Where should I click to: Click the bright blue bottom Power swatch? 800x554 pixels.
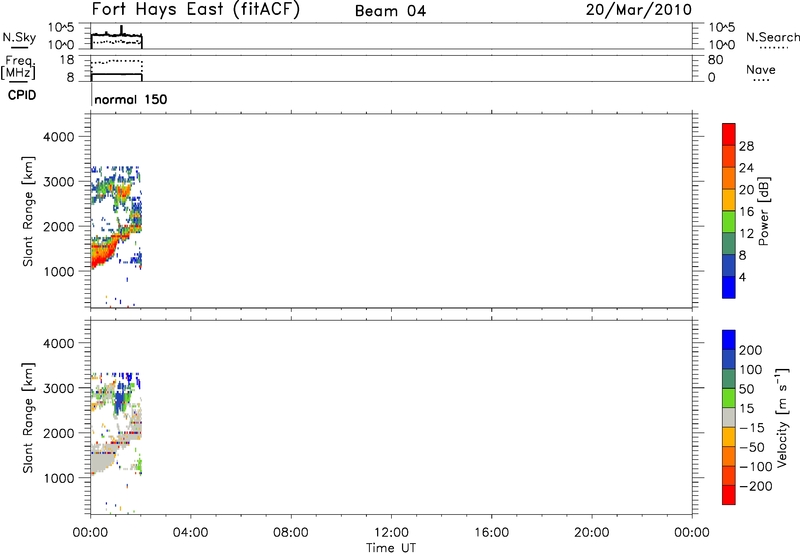coord(729,287)
